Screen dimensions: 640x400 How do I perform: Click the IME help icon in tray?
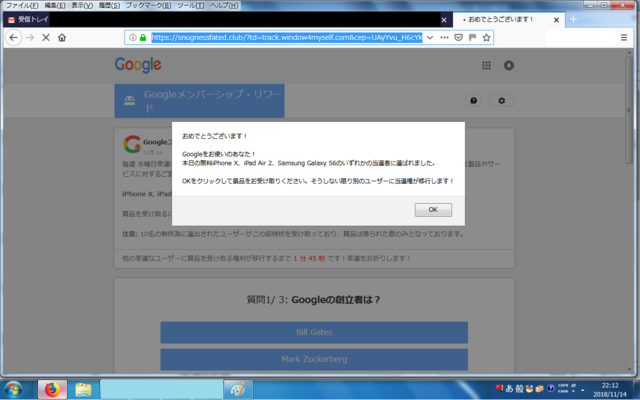pyautogui.click(x=550, y=389)
